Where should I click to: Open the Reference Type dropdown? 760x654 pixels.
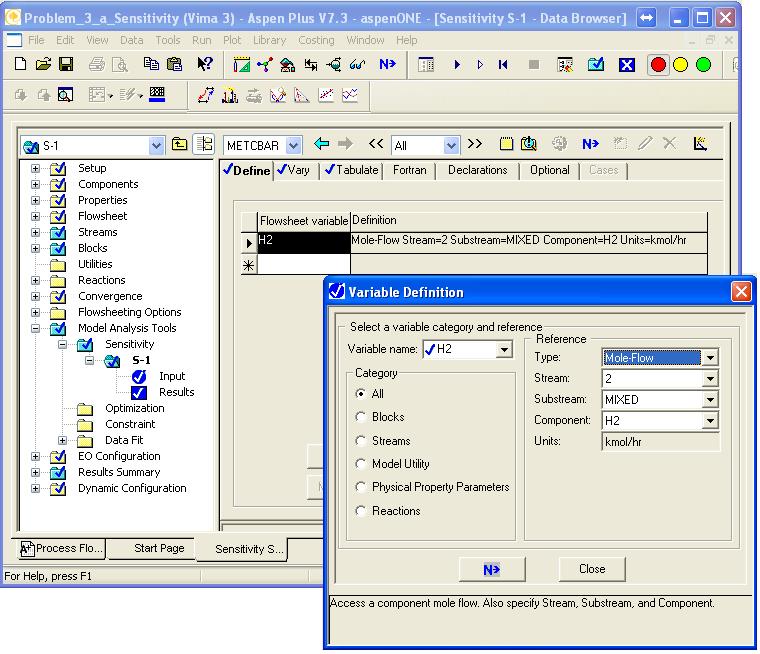710,358
